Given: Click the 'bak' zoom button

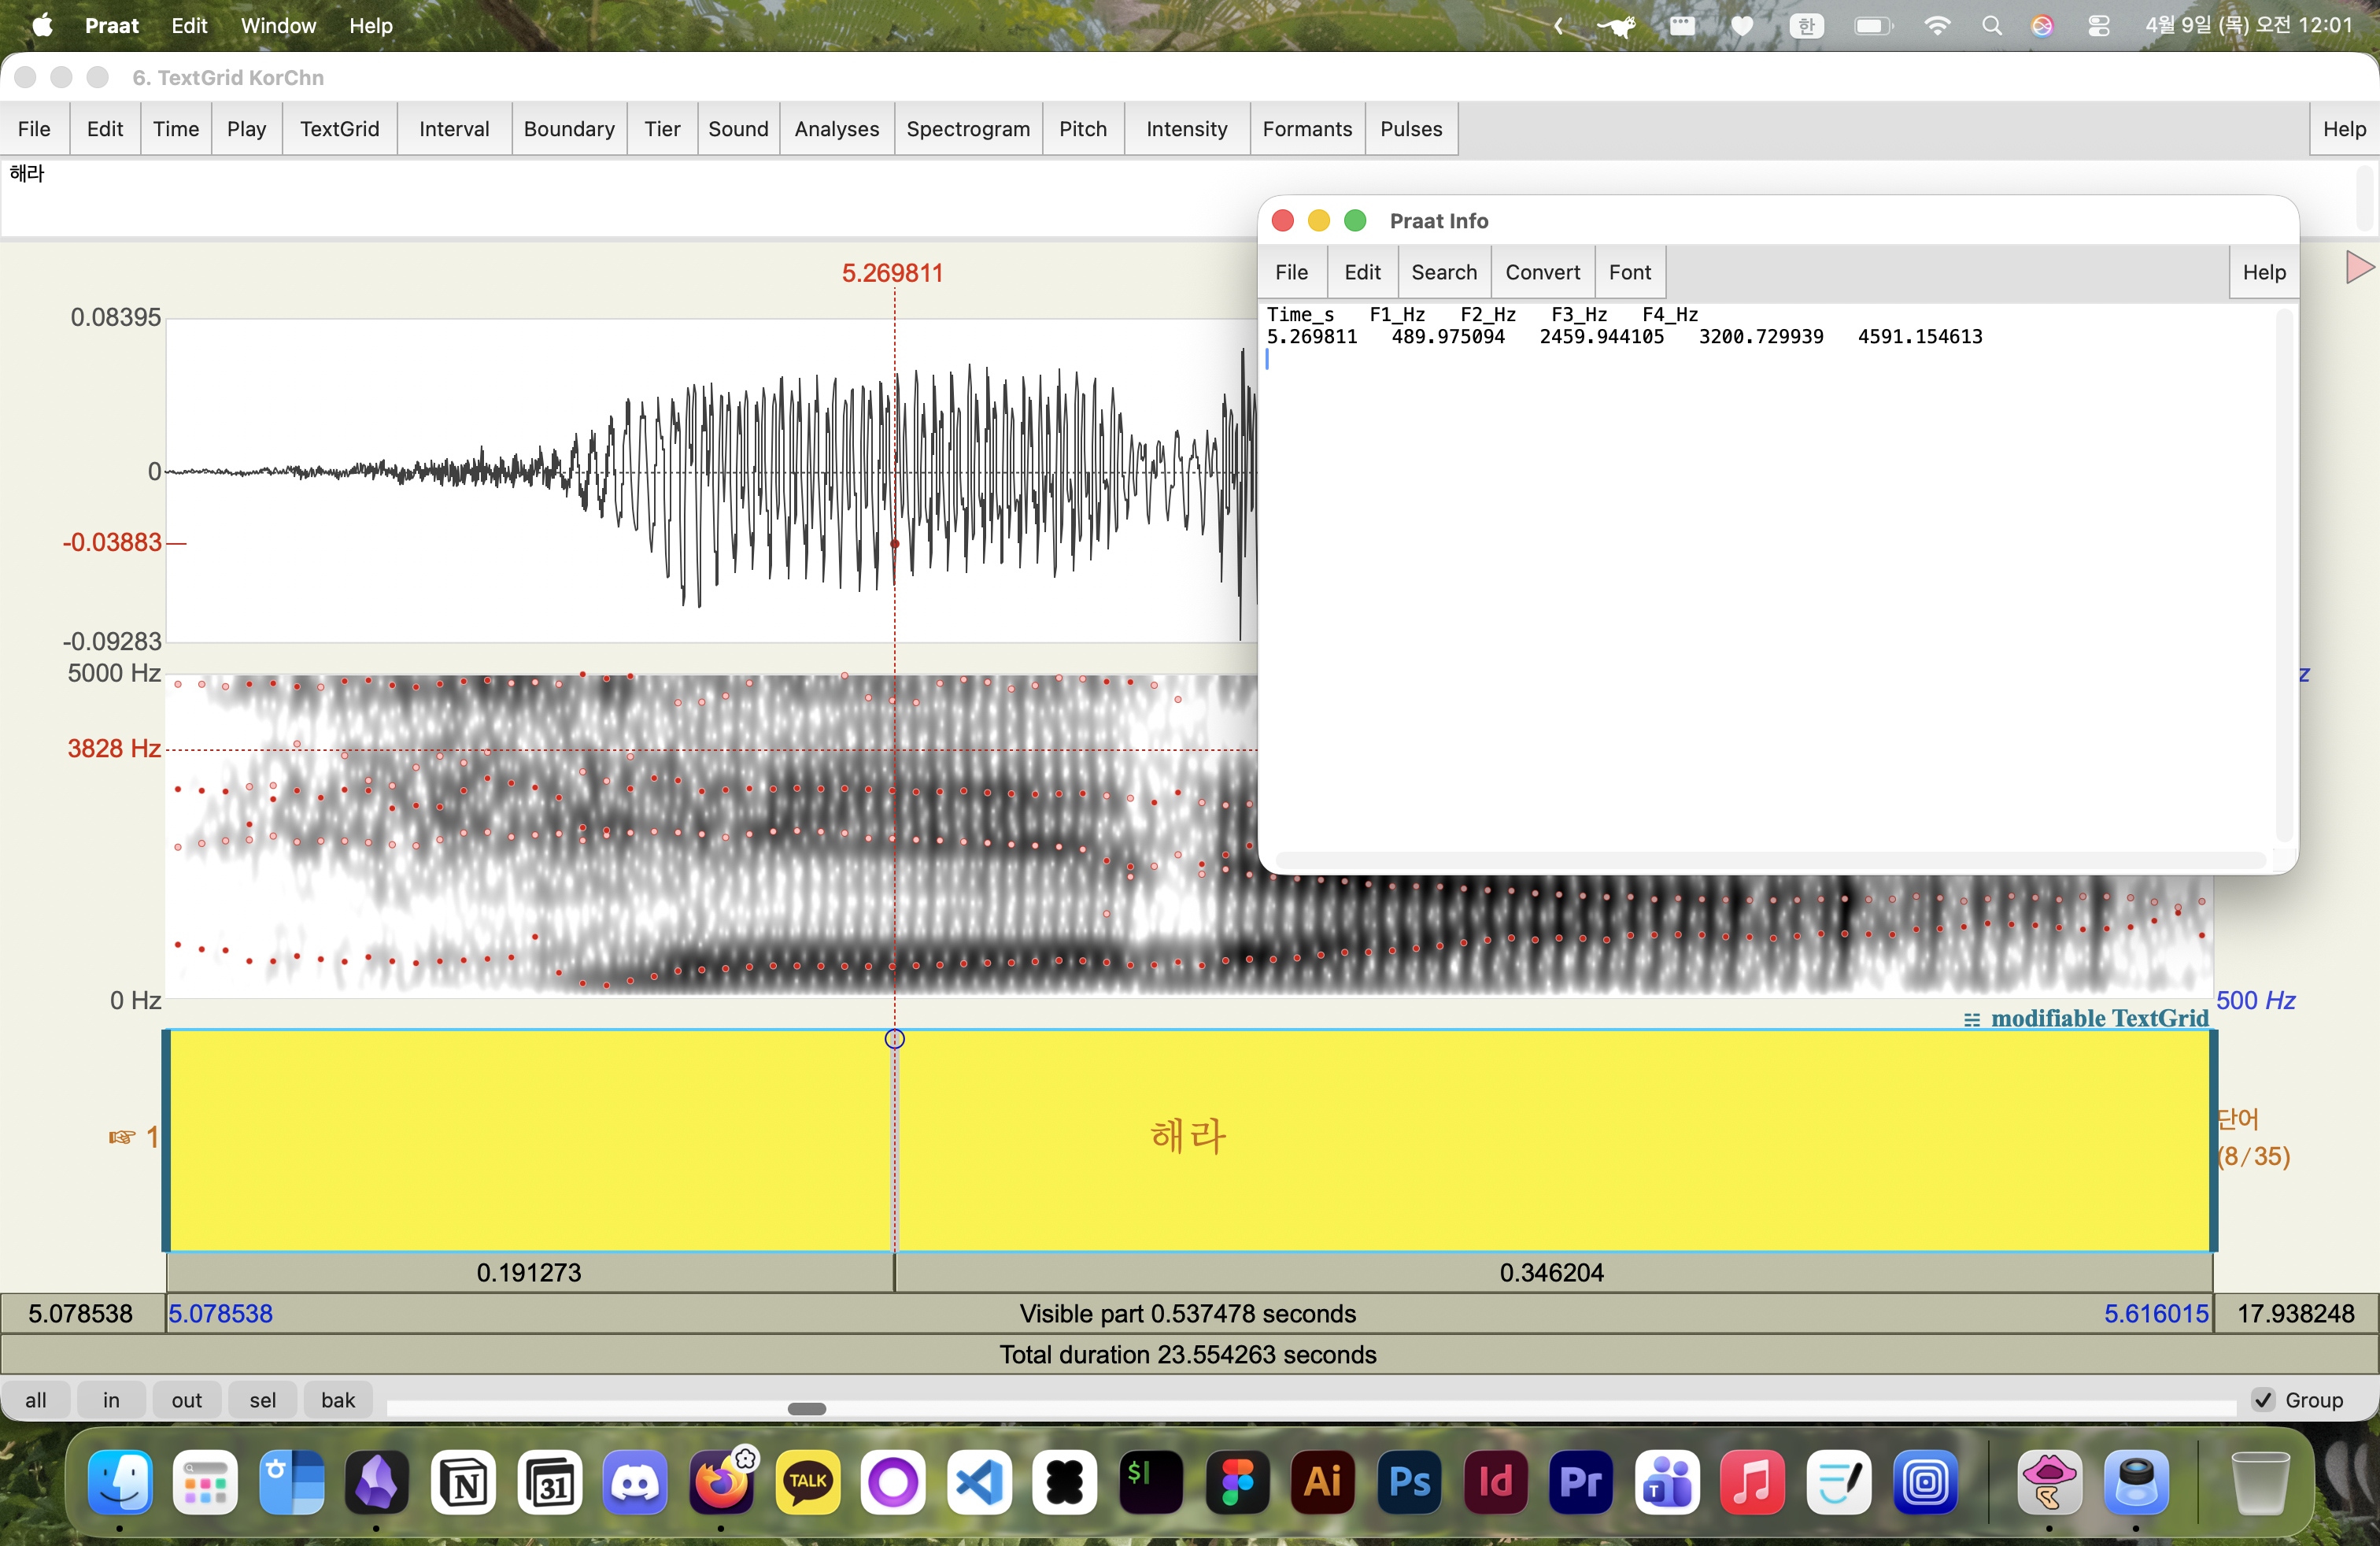Looking at the screenshot, I should click(x=337, y=1400).
